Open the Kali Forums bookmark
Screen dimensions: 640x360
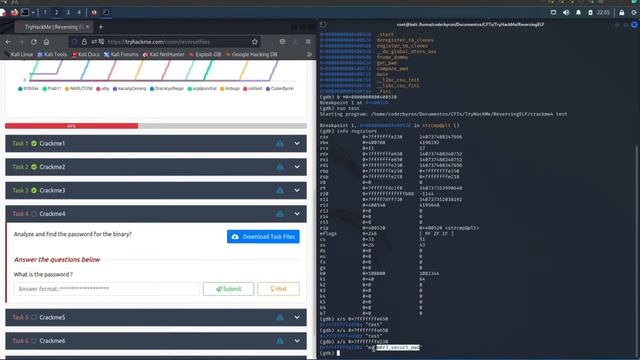121,54
